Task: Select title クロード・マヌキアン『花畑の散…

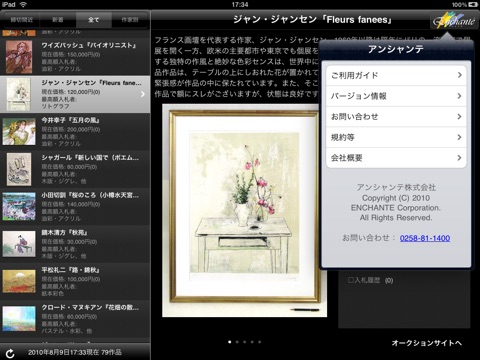Action: 90,307
